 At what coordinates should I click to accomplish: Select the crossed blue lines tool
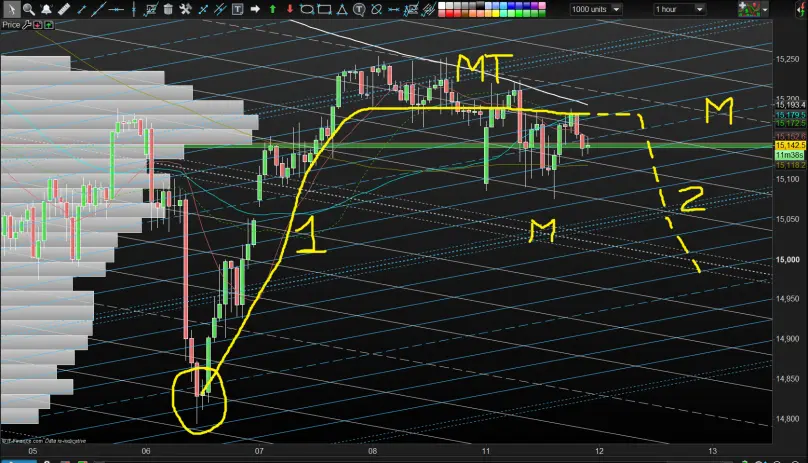coord(203,9)
